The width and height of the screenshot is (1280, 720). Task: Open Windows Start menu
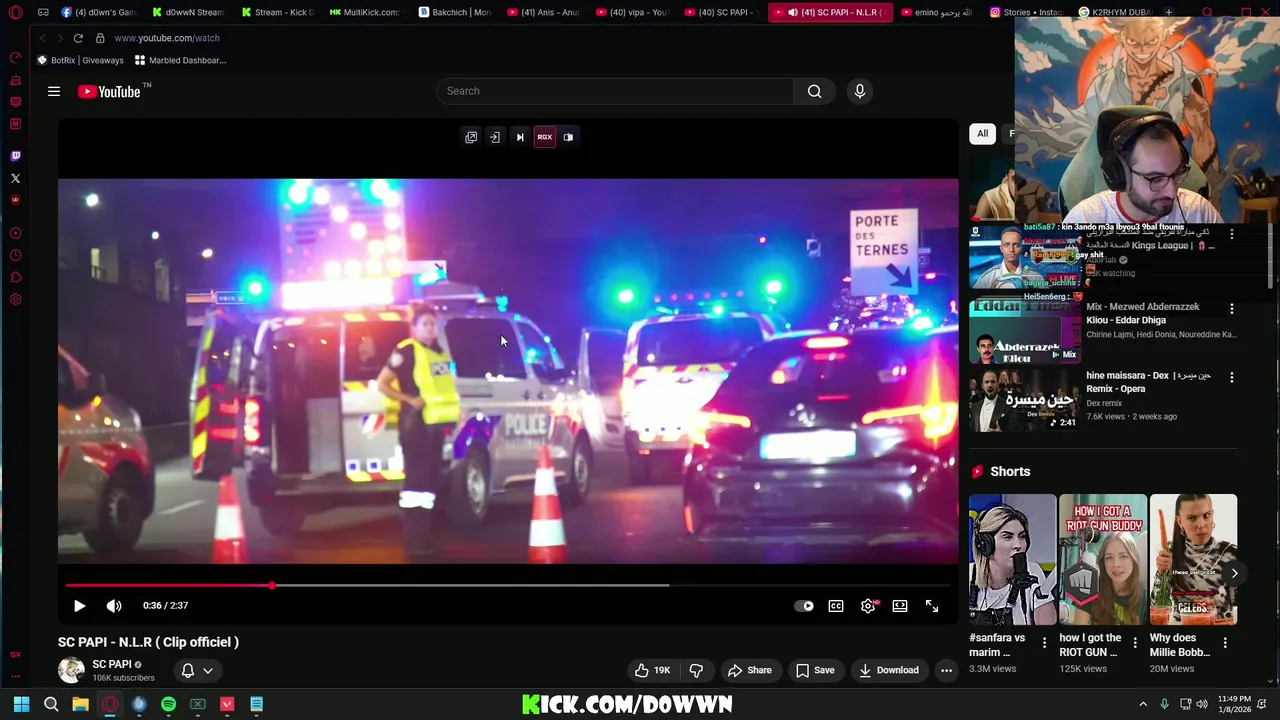21,704
